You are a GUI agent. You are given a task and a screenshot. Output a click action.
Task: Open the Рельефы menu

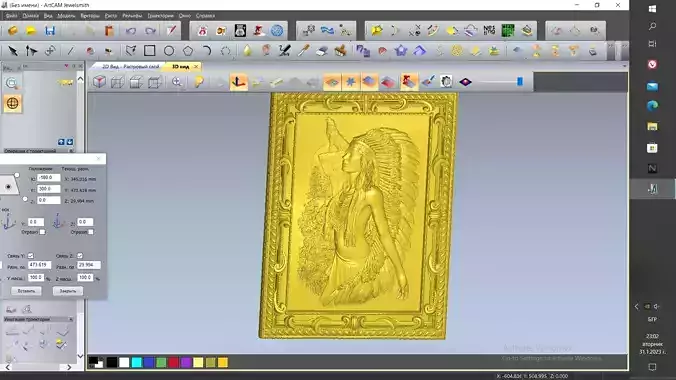(x=132, y=16)
